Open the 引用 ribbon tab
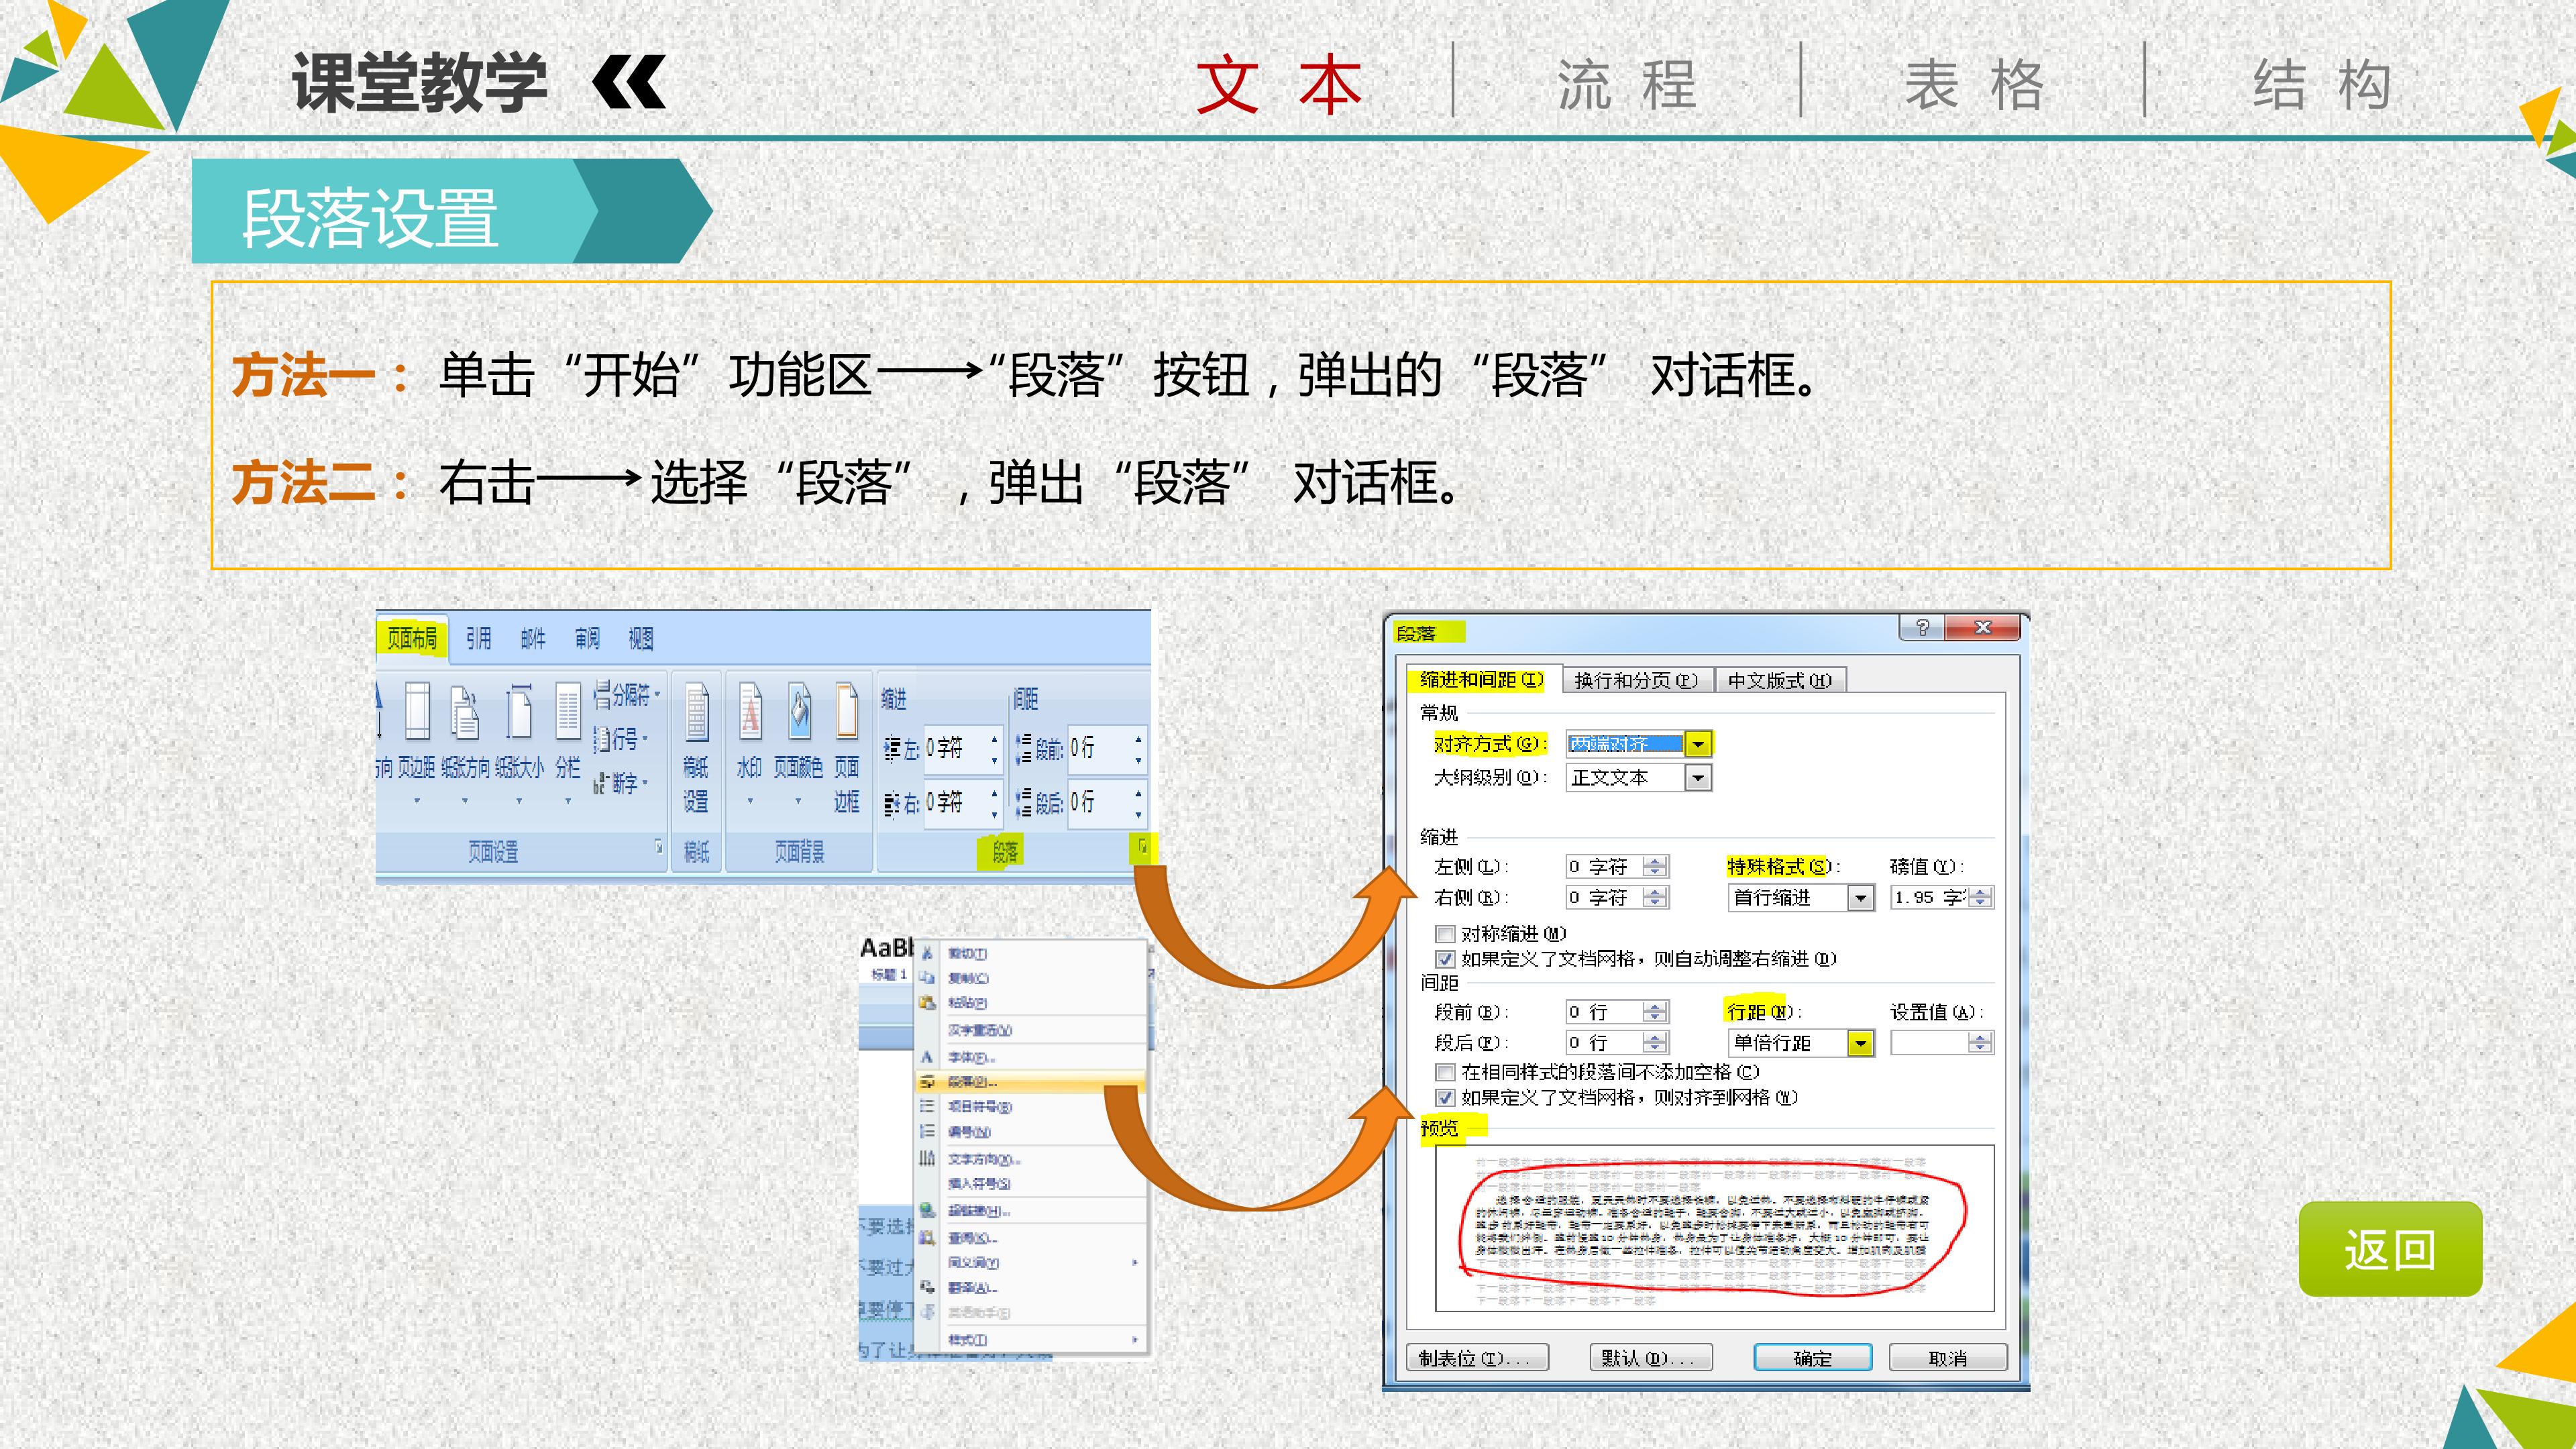The height and width of the screenshot is (1449, 2576). pyautogui.click(x=479, y=639)
